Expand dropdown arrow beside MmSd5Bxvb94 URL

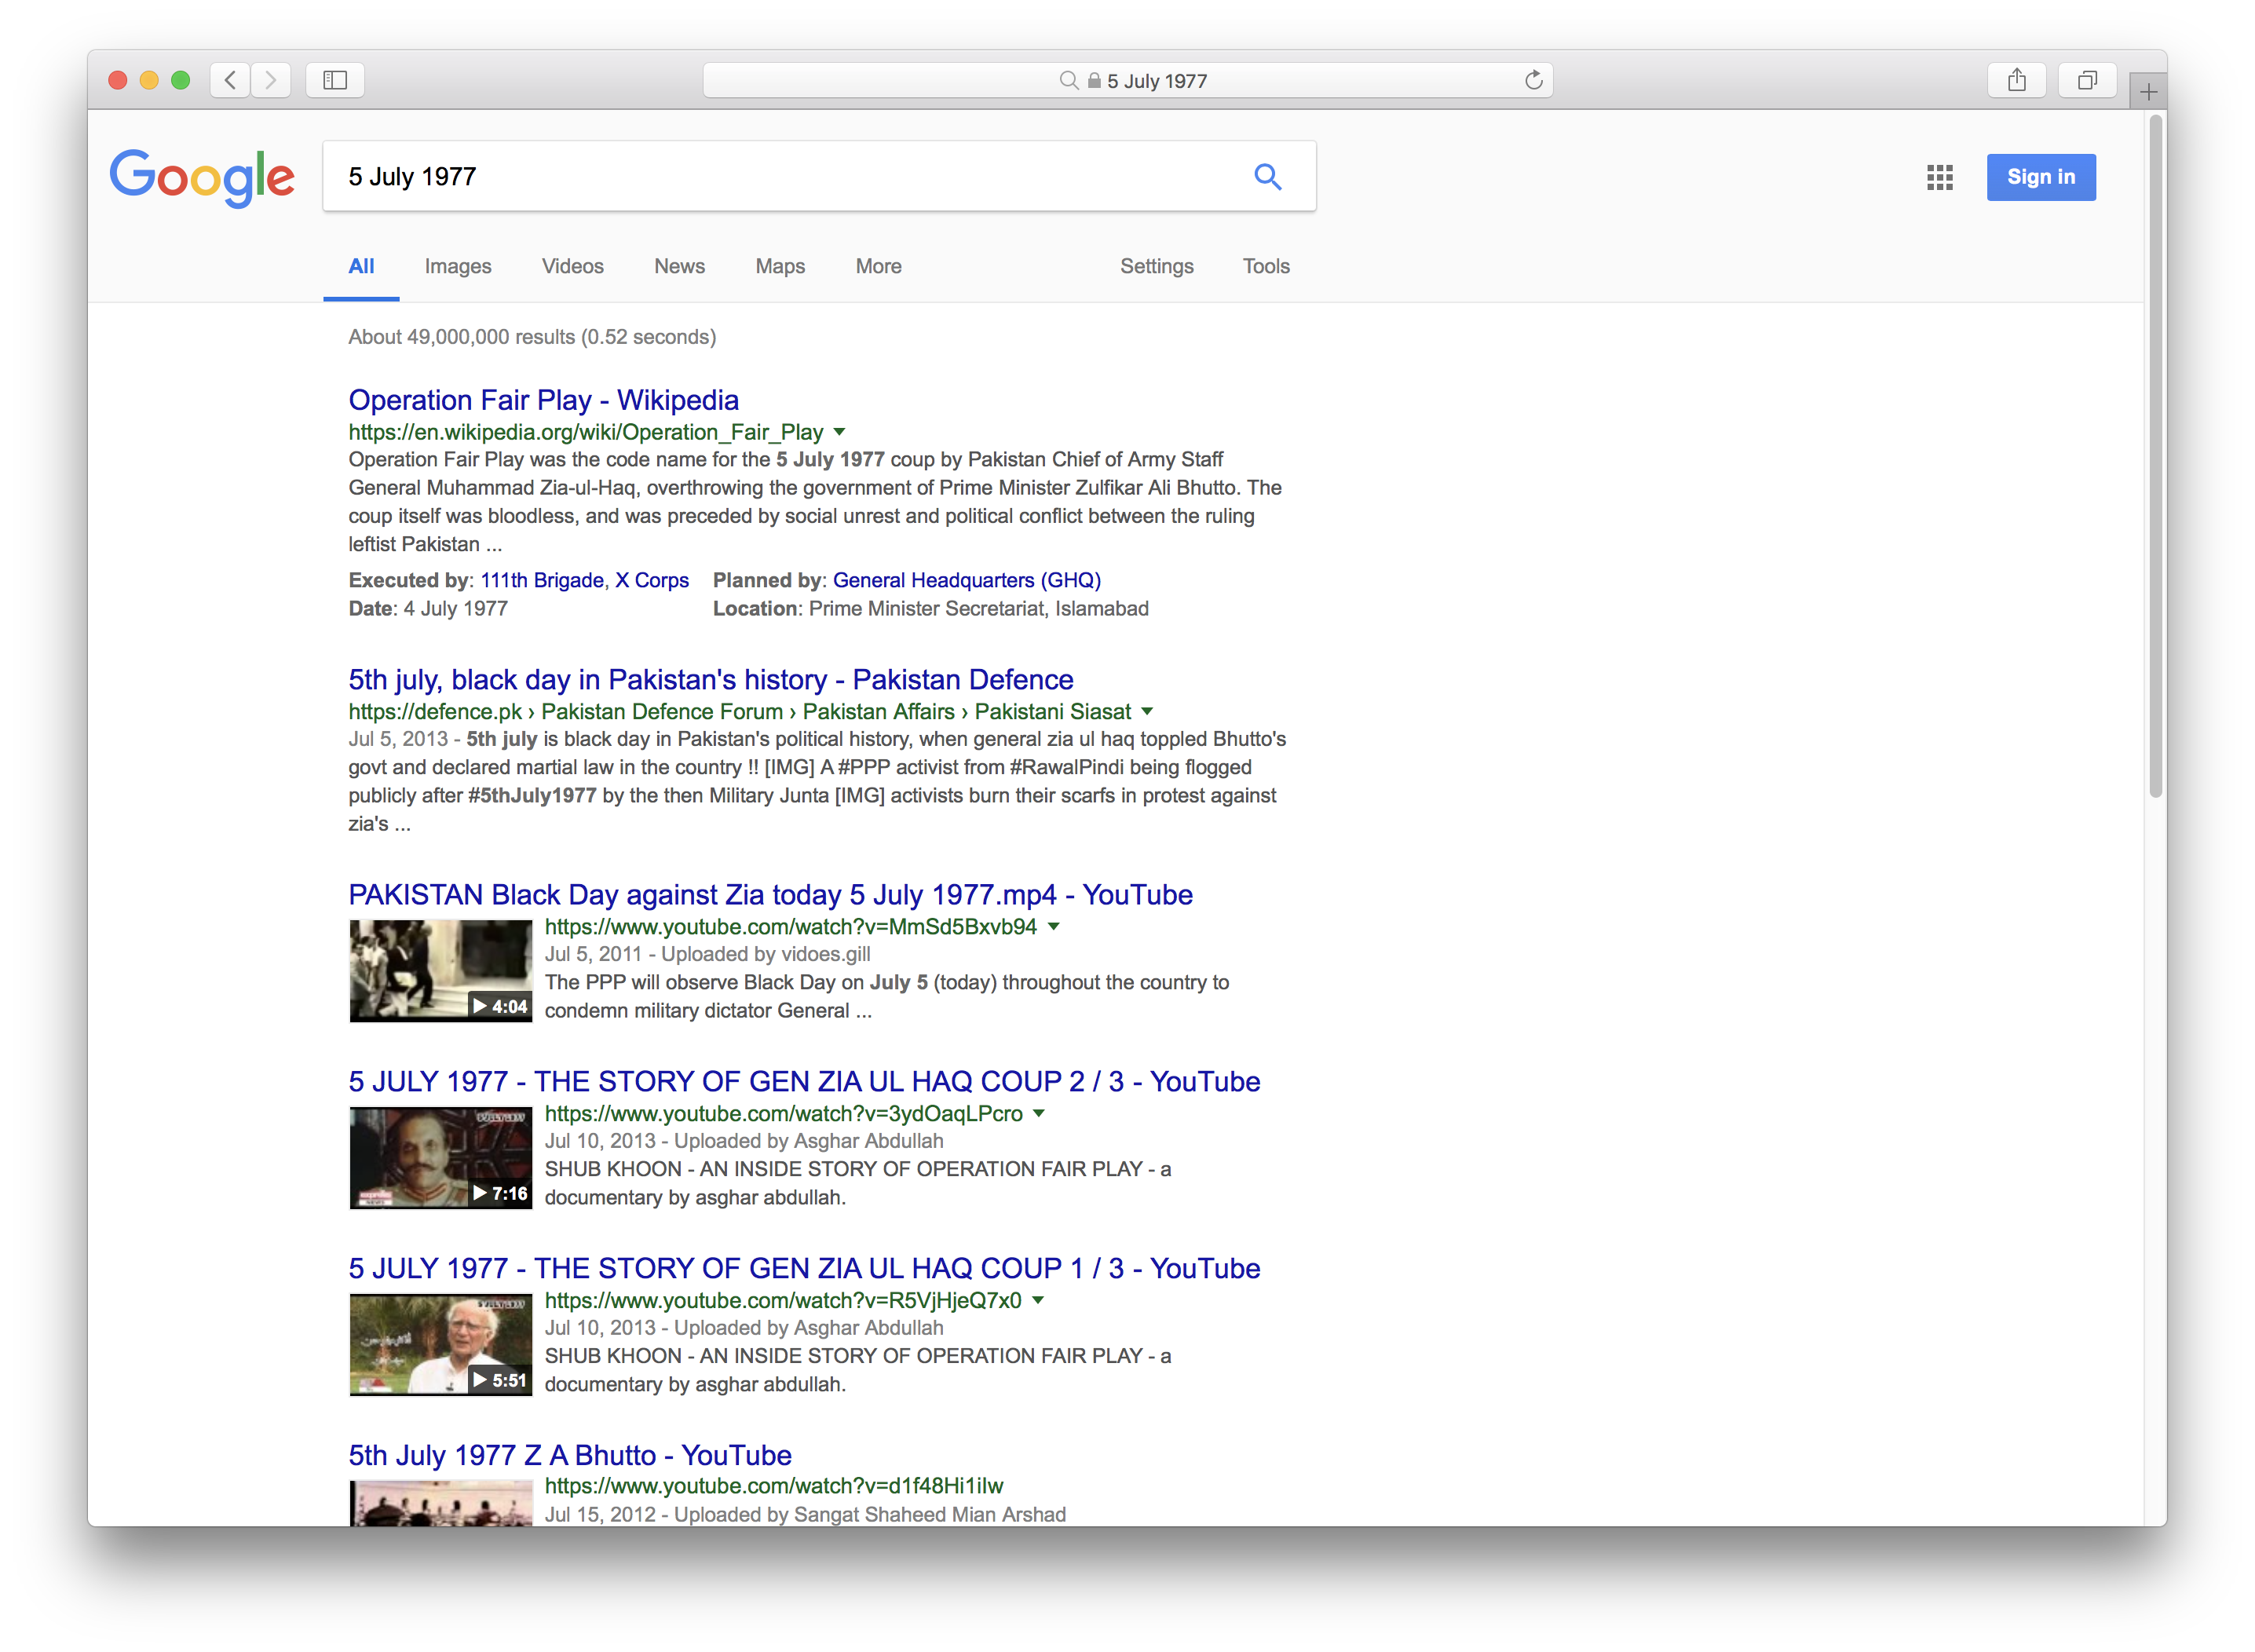(1053, 927)
